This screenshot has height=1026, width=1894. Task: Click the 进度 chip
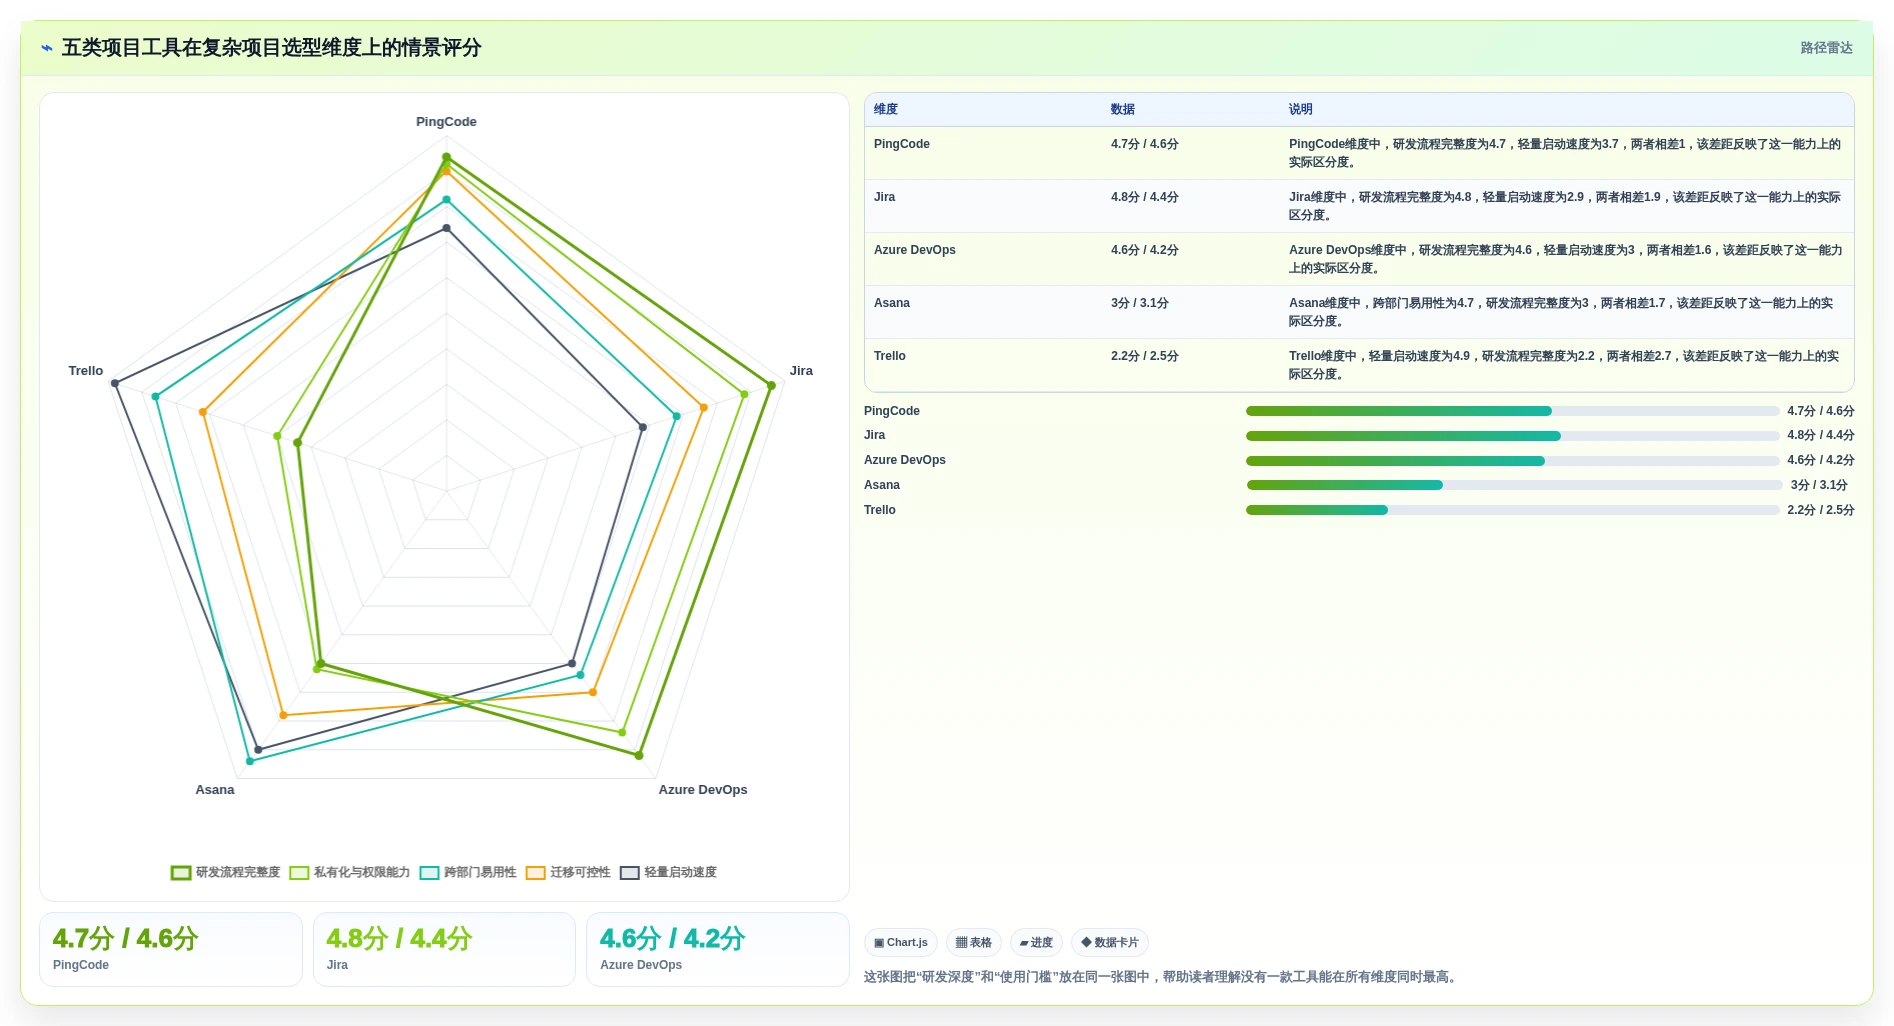(x=1036, y=942)
